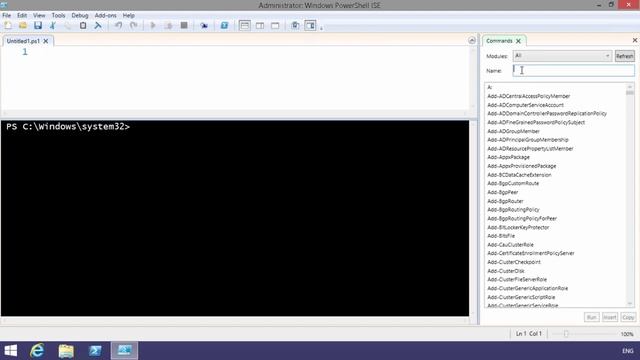Select Add-ADPrincipalGroupMembership command
The height and width of the screenshot is (360, 640).
click(x=528, y=140)
